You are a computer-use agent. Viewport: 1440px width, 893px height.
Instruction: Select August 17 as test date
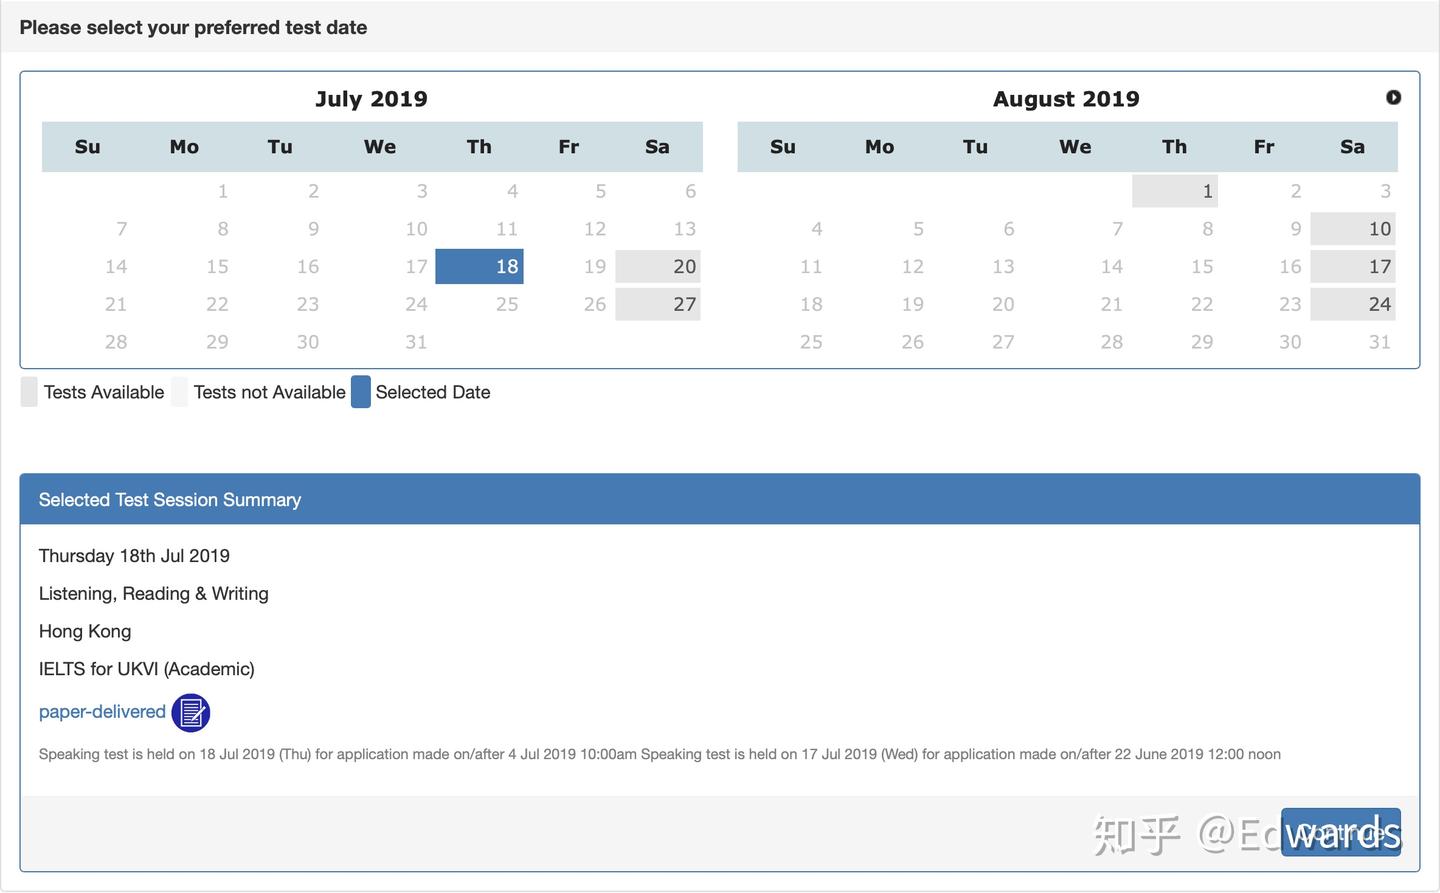tap(1353, 266)
